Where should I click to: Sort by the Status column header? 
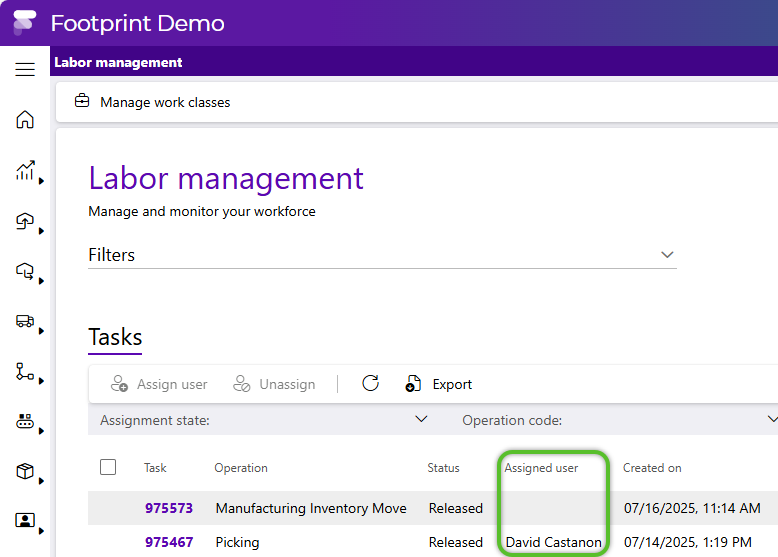(444, 468)
